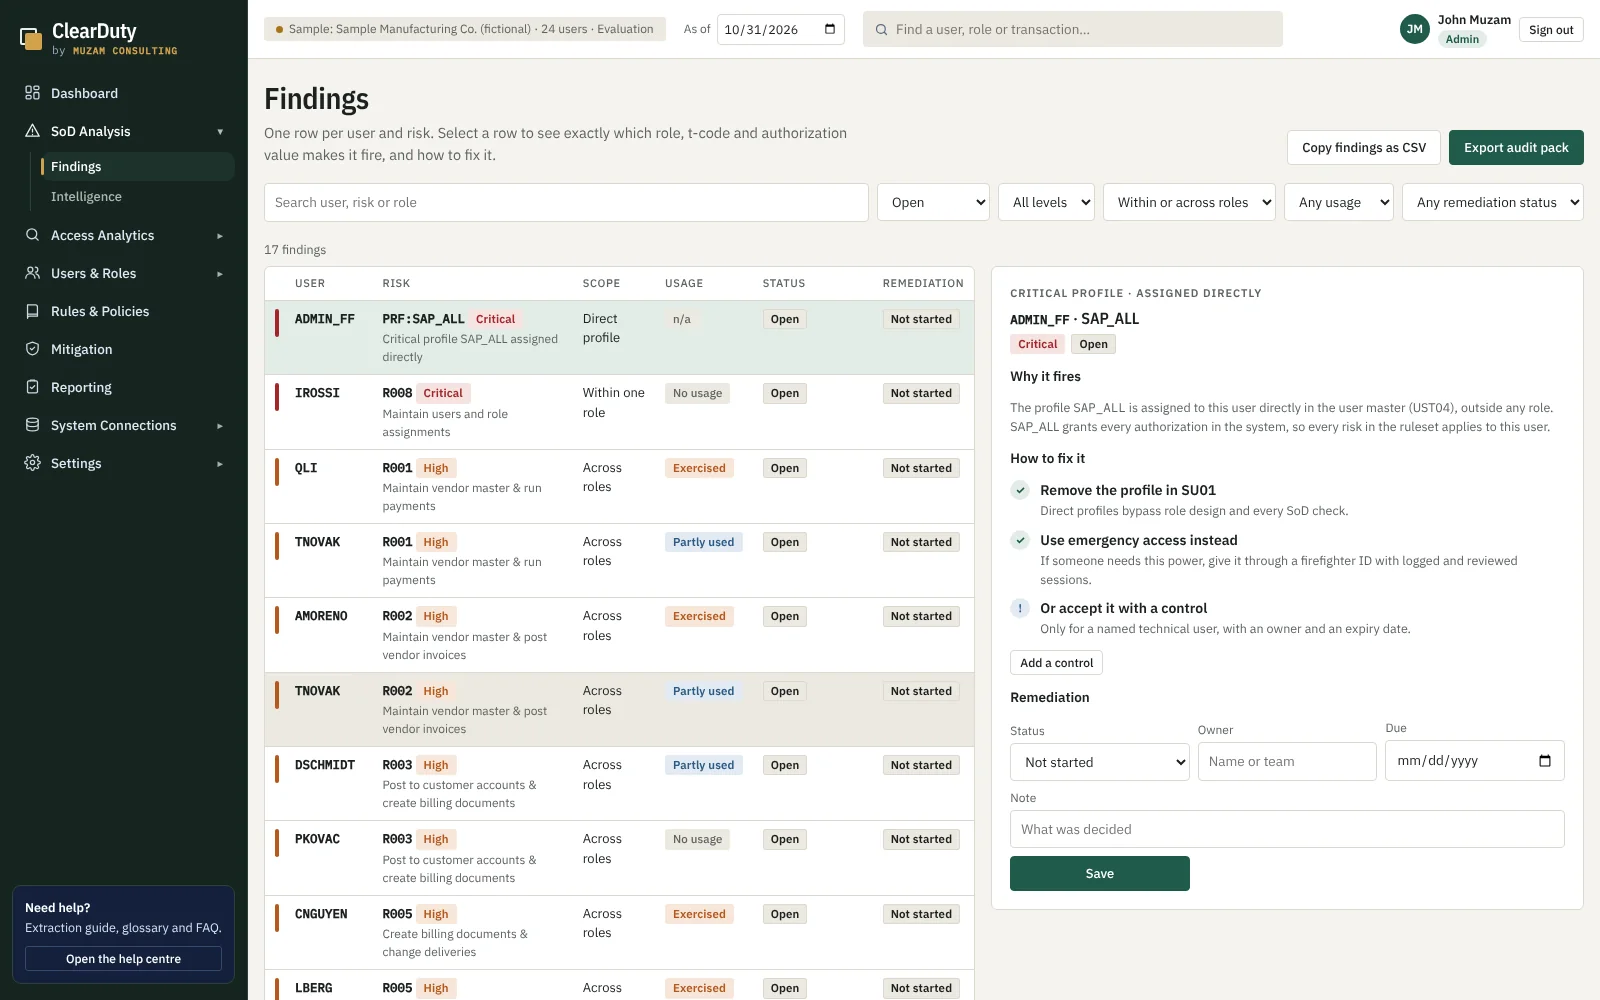The height and width of the screenshot is (1000, 1600).
Task: Open the Open status filter dropdown
Action: (933, 202)
